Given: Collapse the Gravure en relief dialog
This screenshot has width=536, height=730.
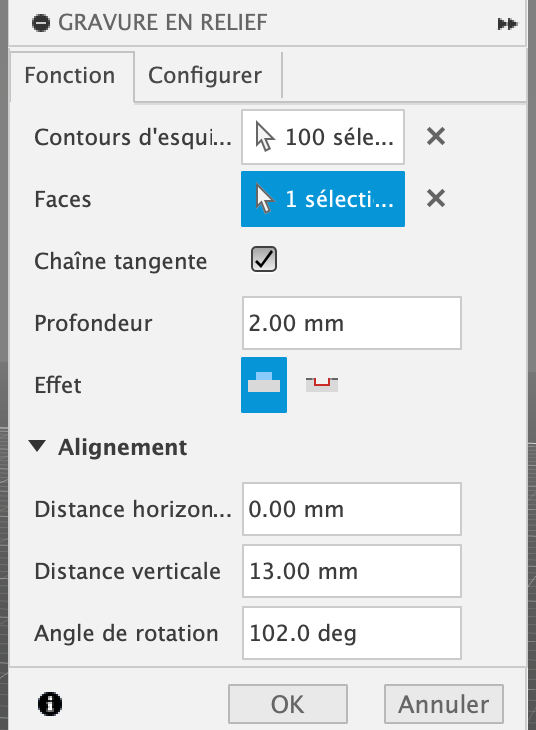Looking at the screenshot, I should click(x=41, y=23).
